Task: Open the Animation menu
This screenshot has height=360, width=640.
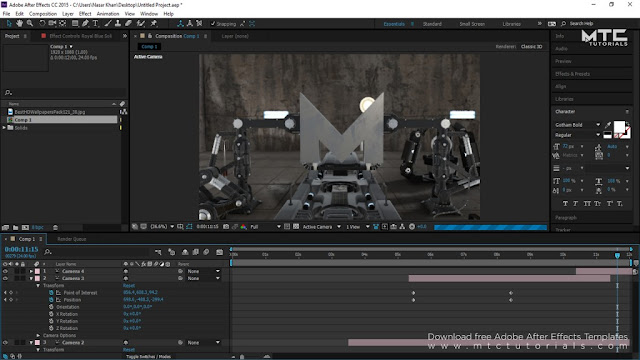Action: [x=108, y=14]
